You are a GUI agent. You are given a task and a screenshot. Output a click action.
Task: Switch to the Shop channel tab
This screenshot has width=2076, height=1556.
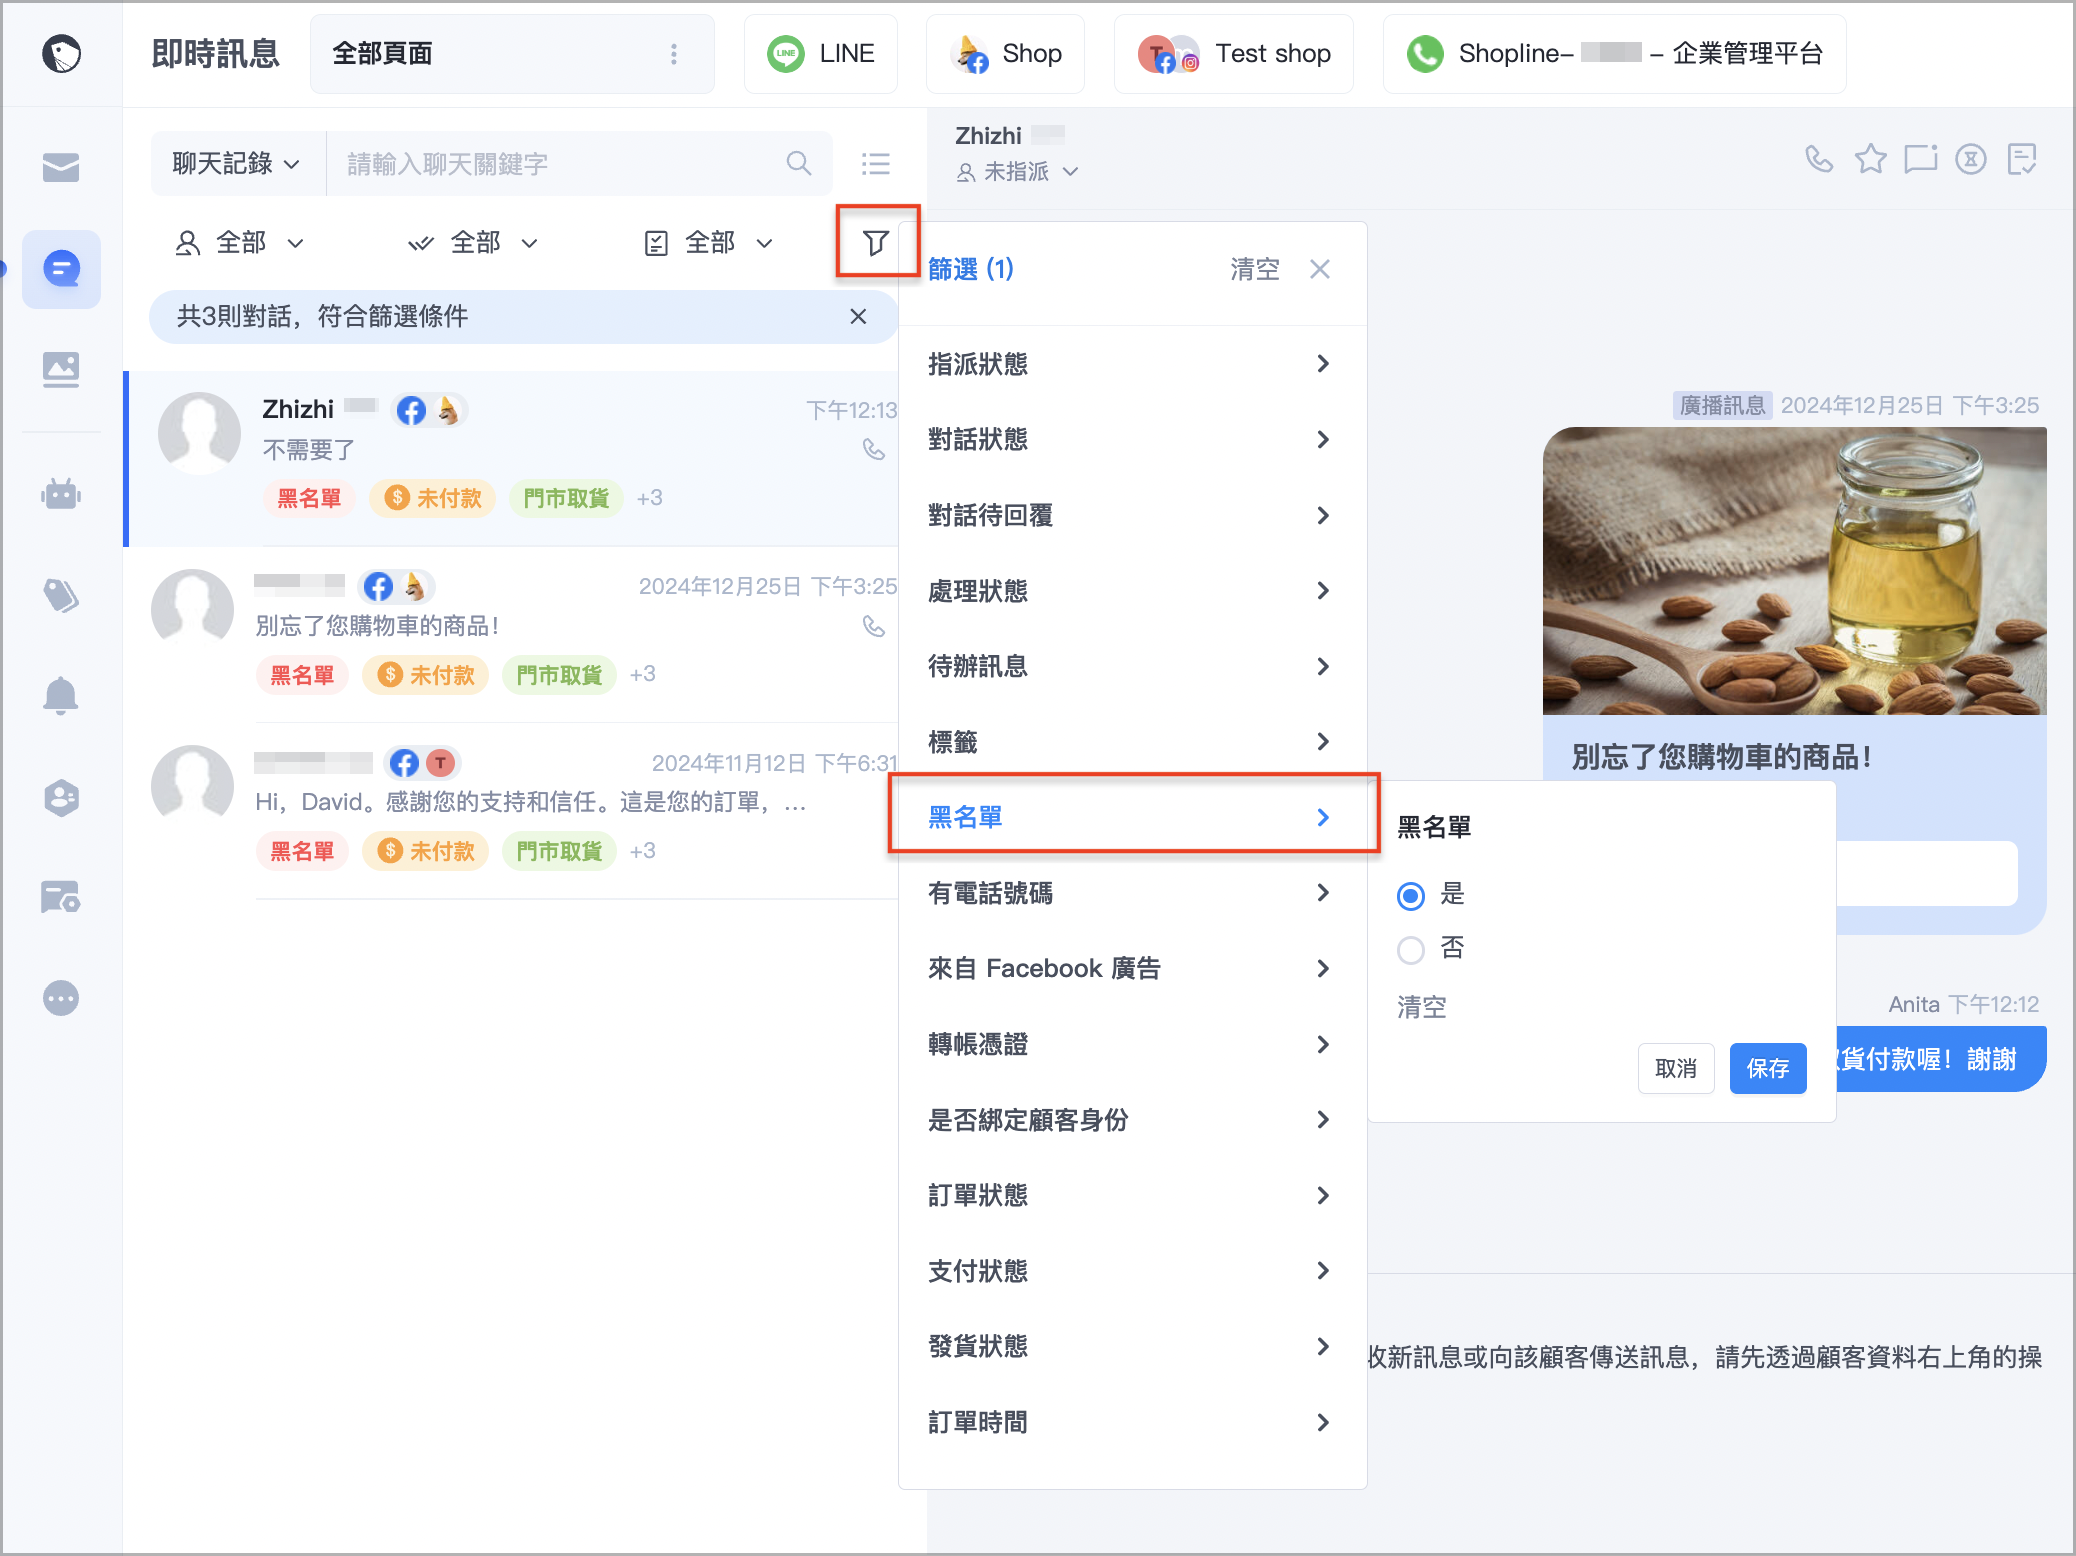(1005, 54)
